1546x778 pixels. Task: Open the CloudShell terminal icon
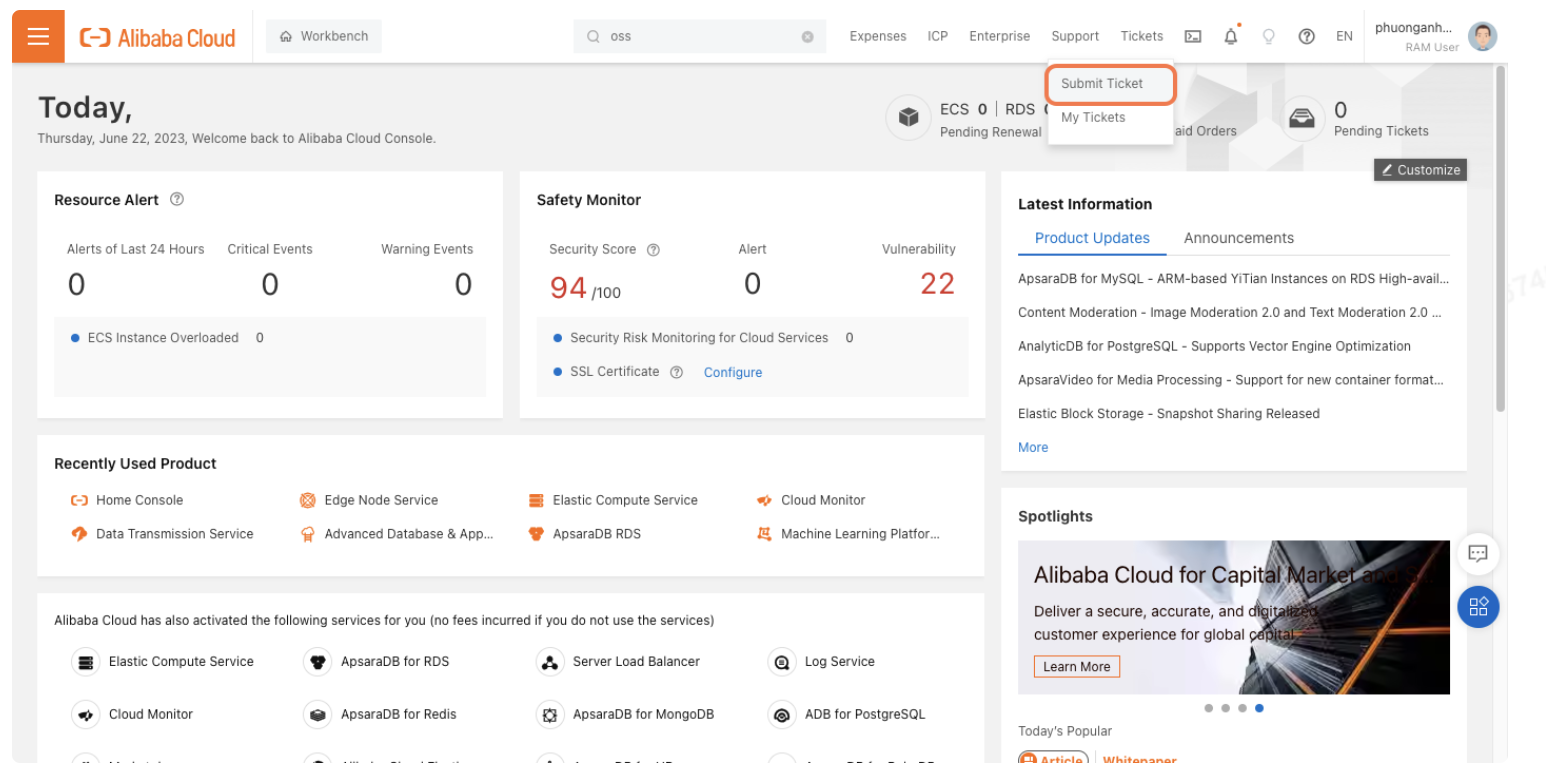click(1192, 36)
